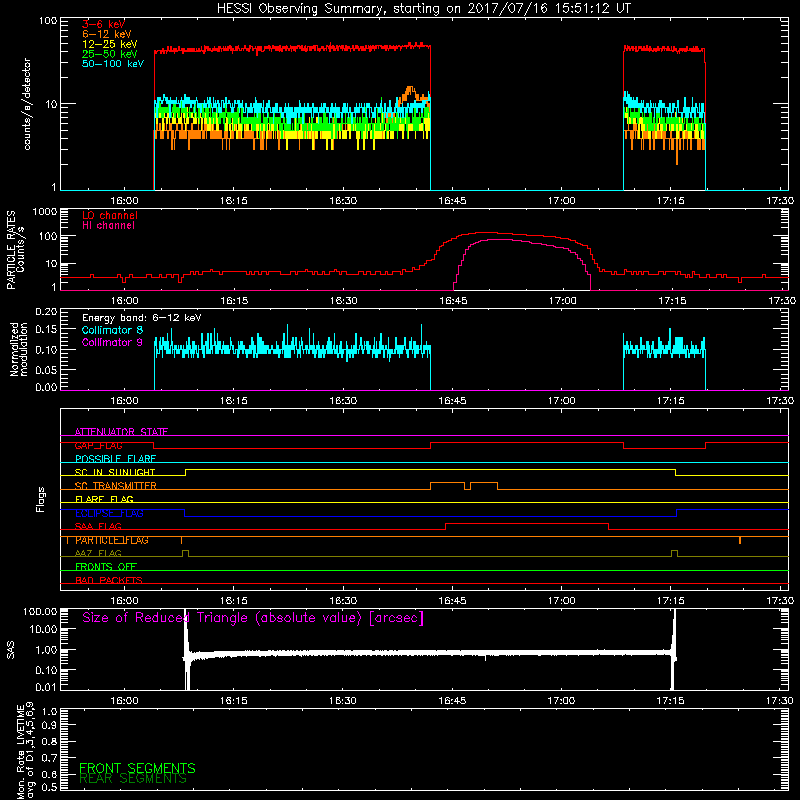This screenshot has width=800, height=800.
Task: Click the yellow 12-25 keV legend label
Action: (x=110, y=44)
